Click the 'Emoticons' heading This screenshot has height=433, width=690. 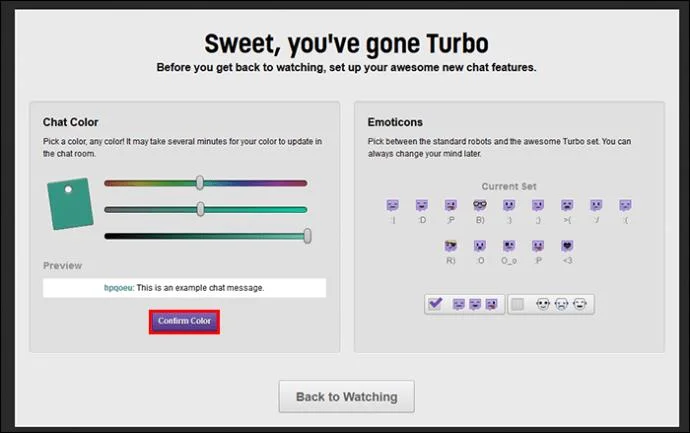point(395,122)
